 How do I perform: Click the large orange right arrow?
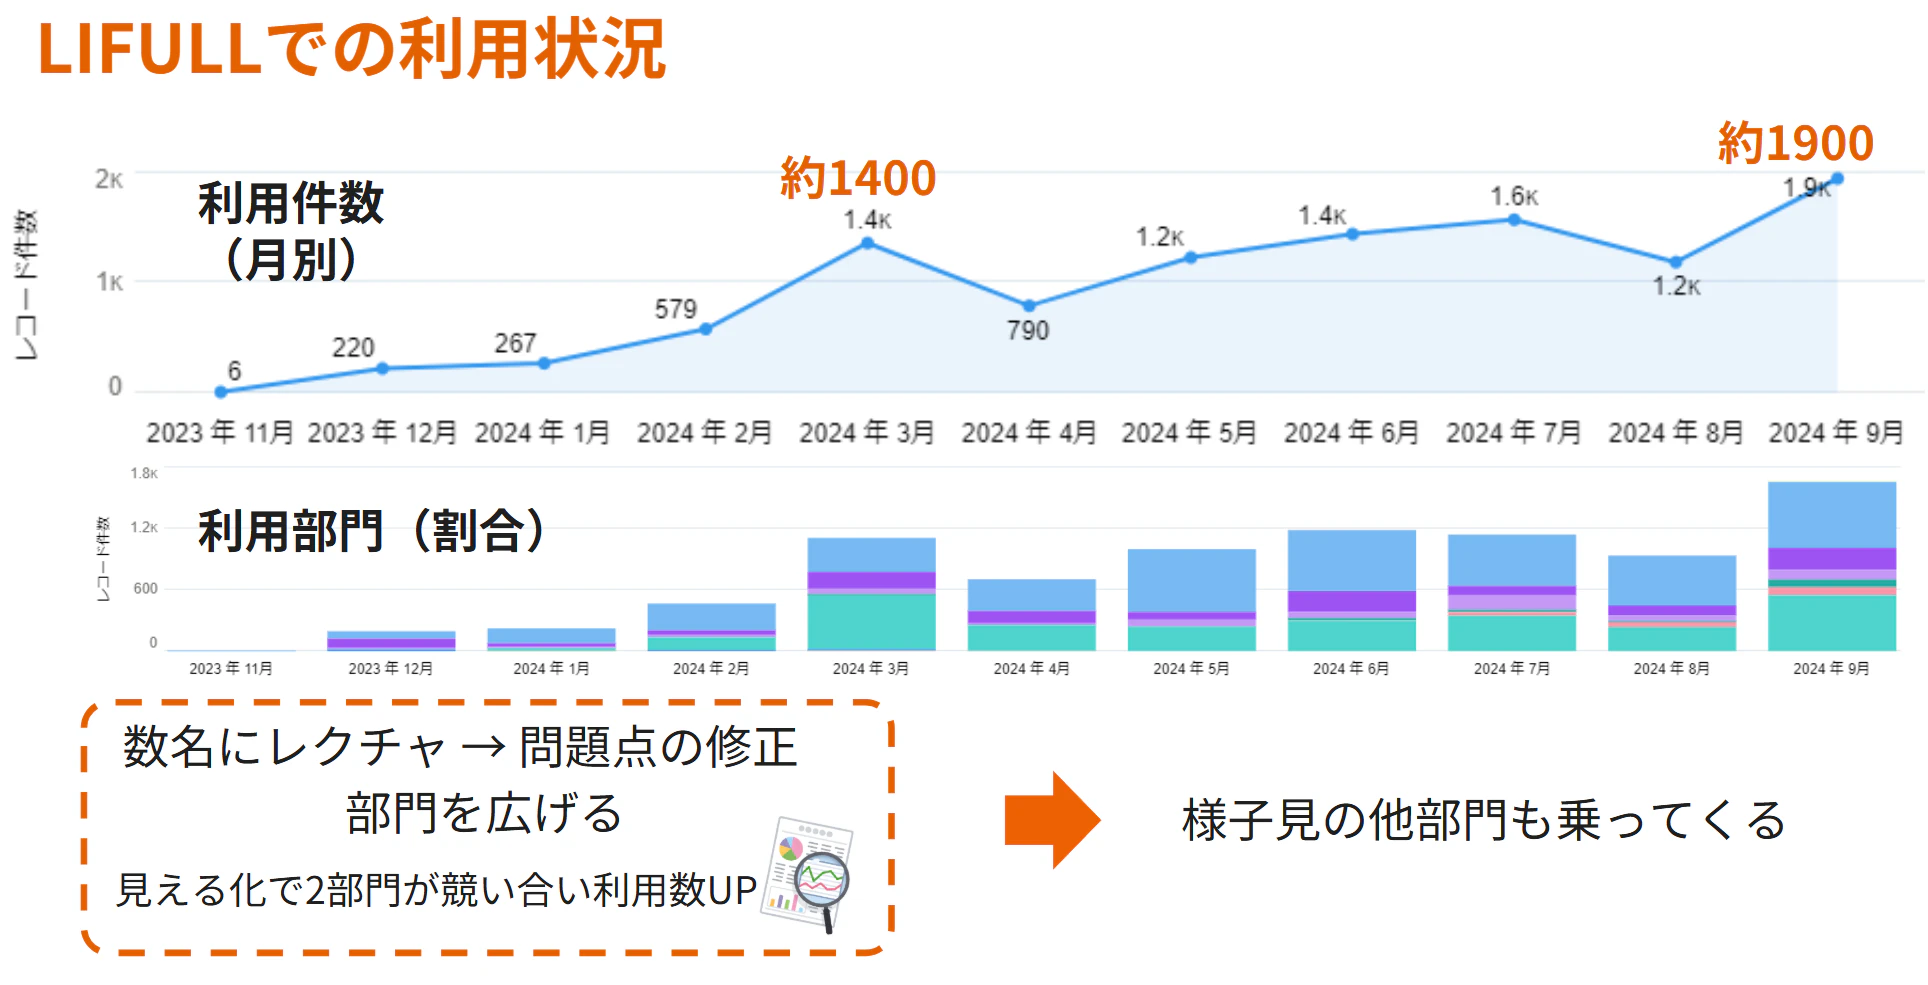(1052, 820)
